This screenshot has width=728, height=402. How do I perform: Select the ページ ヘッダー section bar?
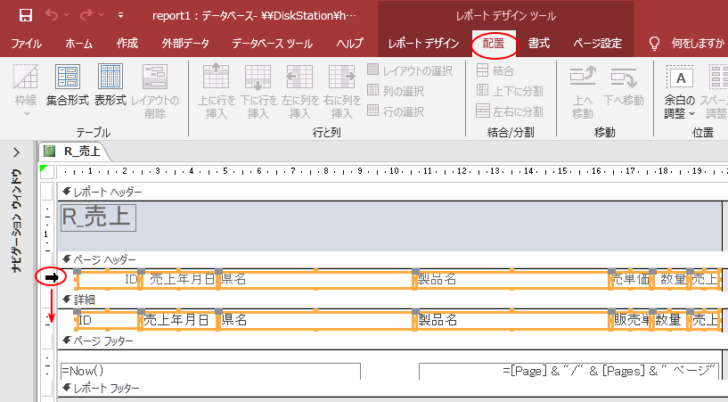tap(390, 259)
